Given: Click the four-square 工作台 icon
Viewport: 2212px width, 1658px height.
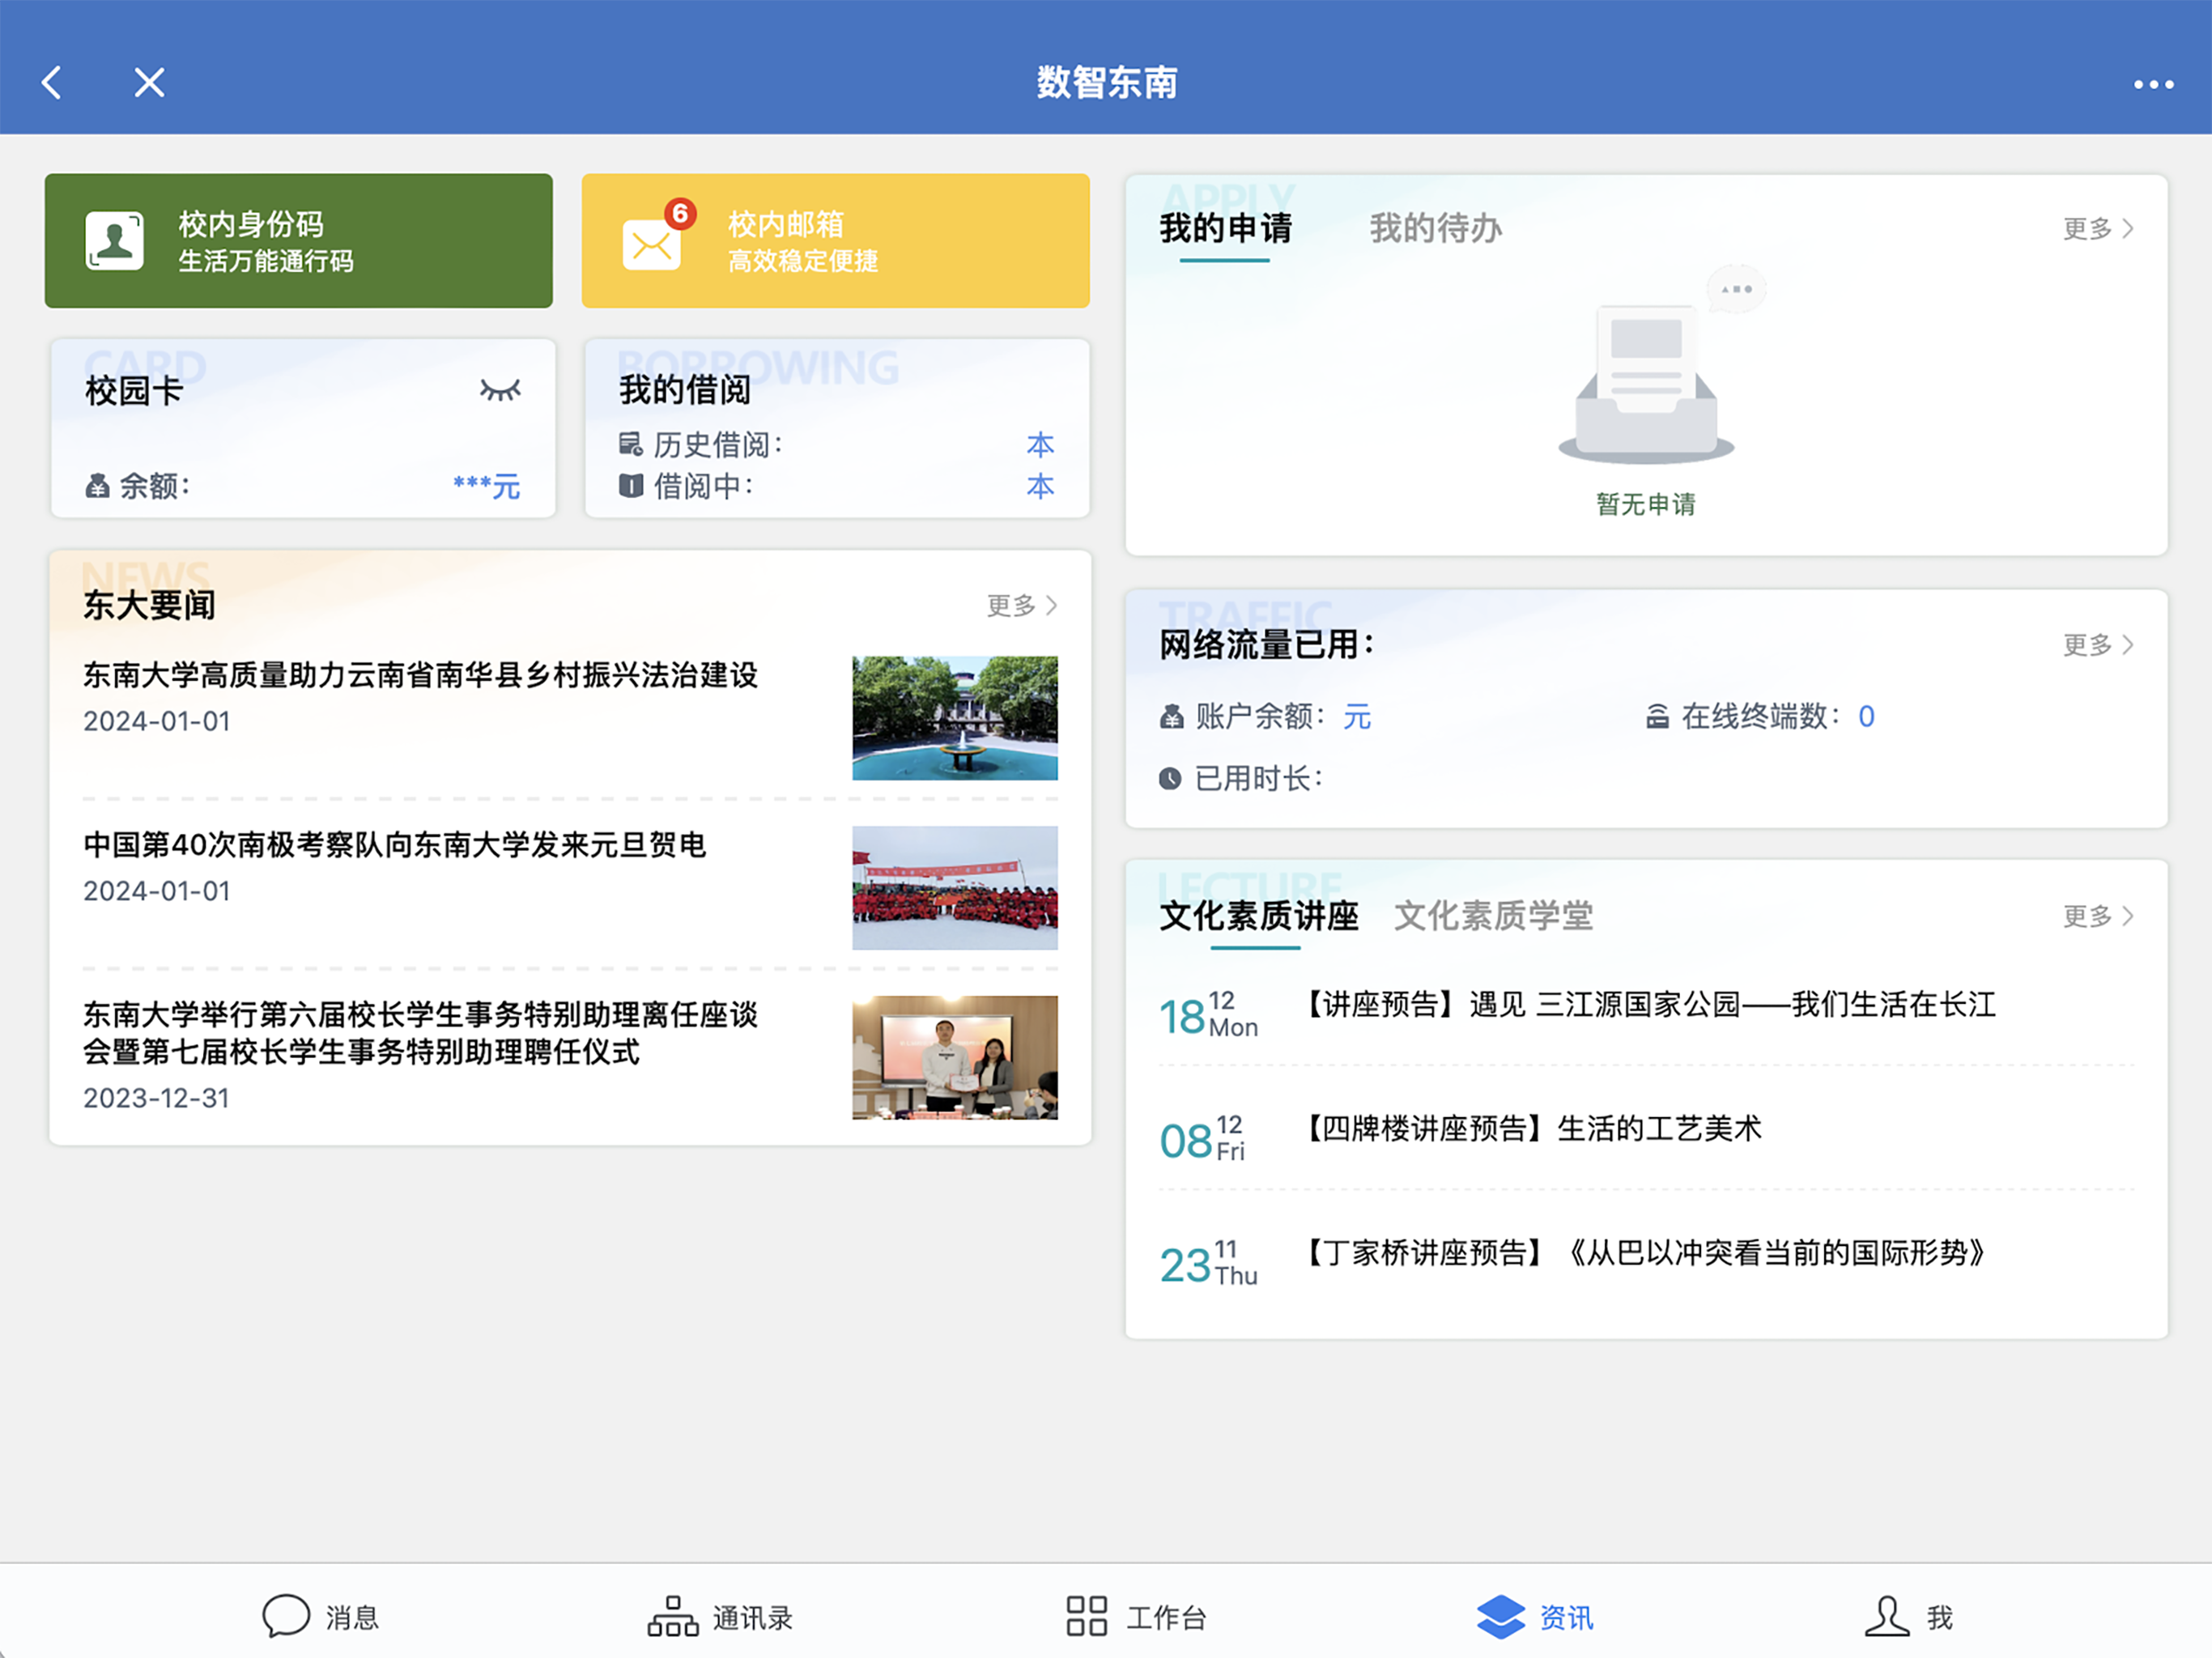Looking at the screenshot, I should [x=1086, y=1616].
